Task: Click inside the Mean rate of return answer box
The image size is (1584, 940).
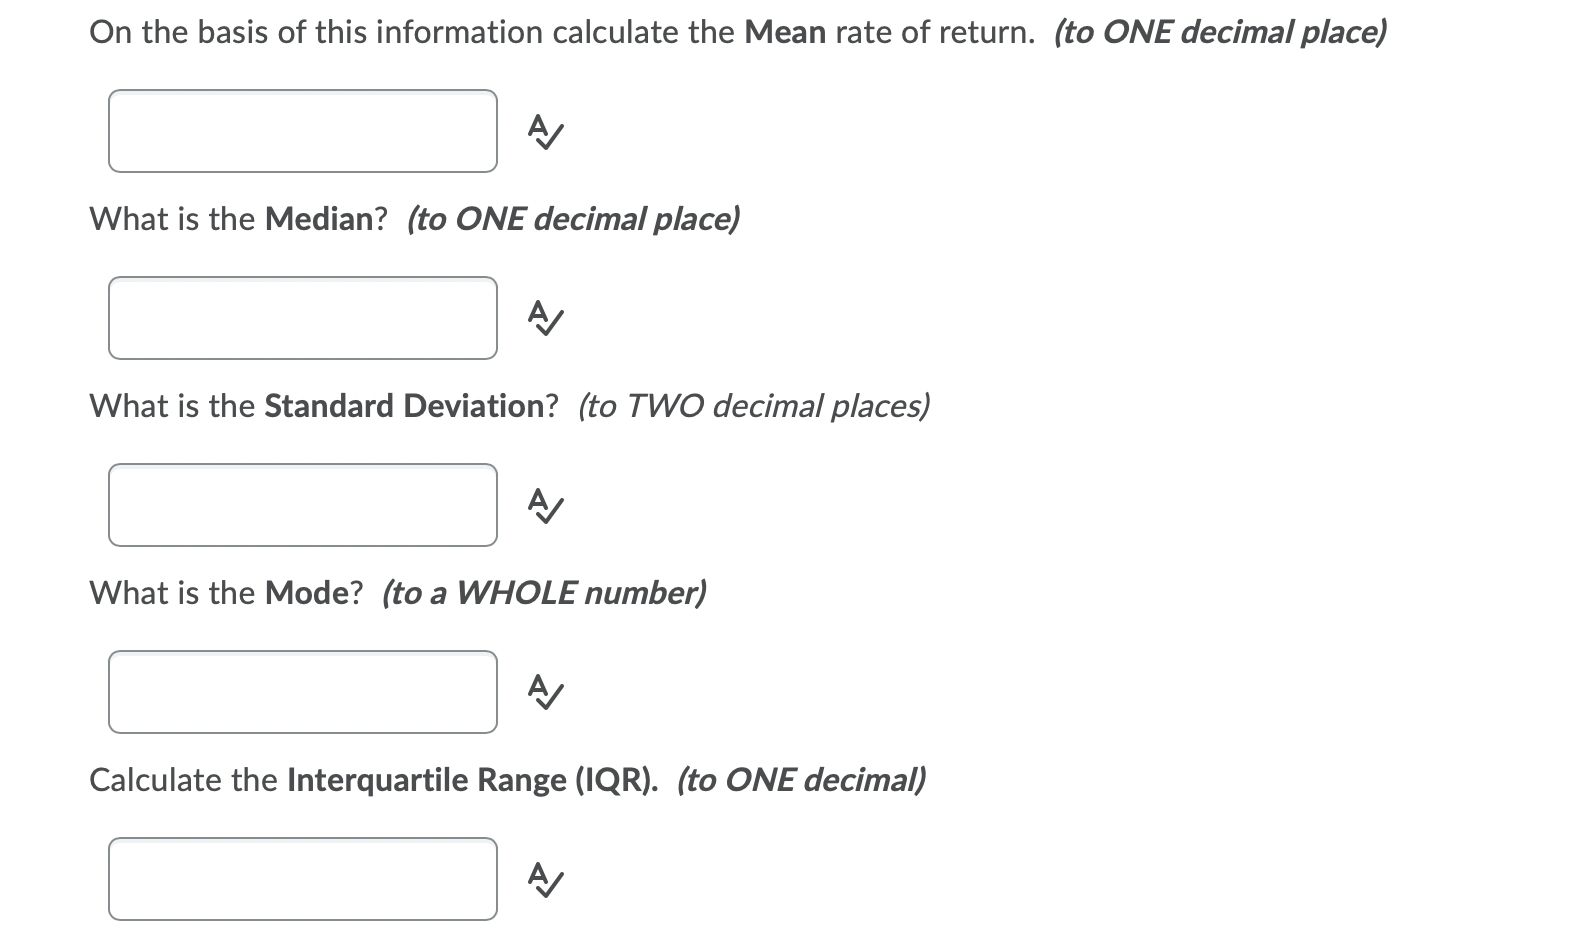Action: tap(302, 131)
